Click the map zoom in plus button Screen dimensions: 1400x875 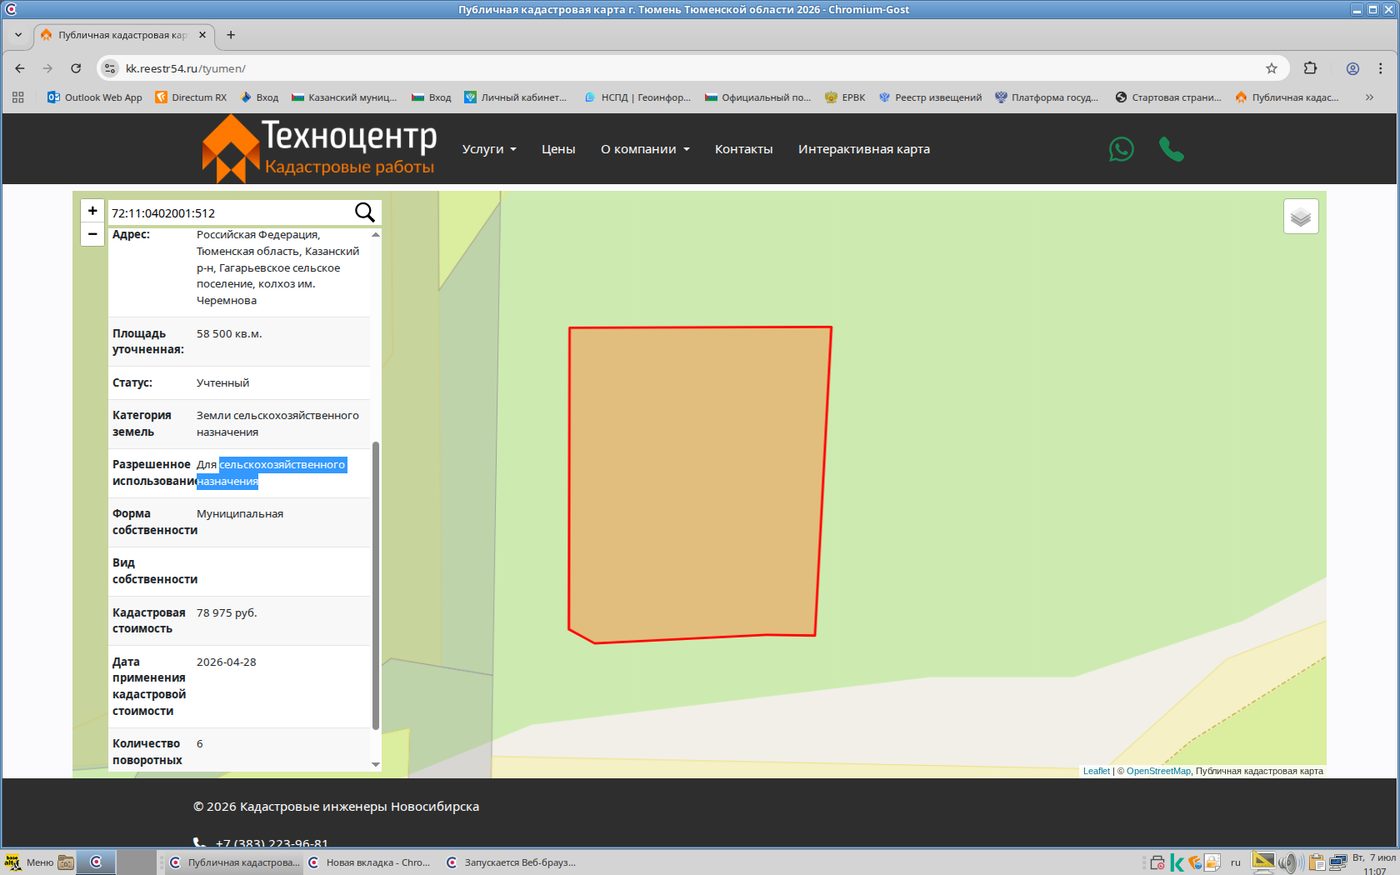pyautogui.click(x=93, y=211)
